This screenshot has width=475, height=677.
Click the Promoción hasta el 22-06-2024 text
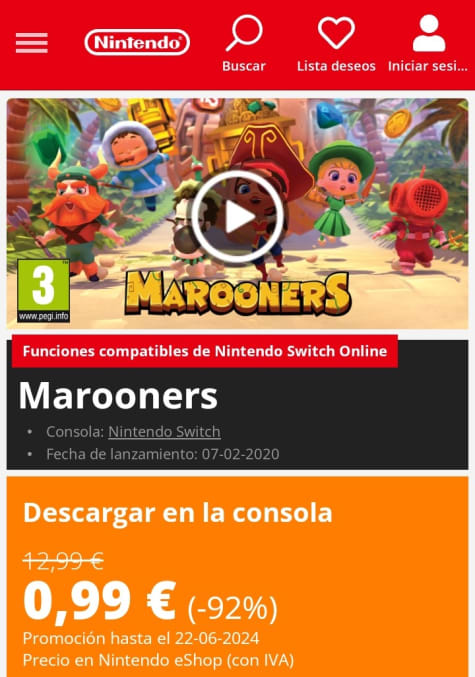(141, 638)
